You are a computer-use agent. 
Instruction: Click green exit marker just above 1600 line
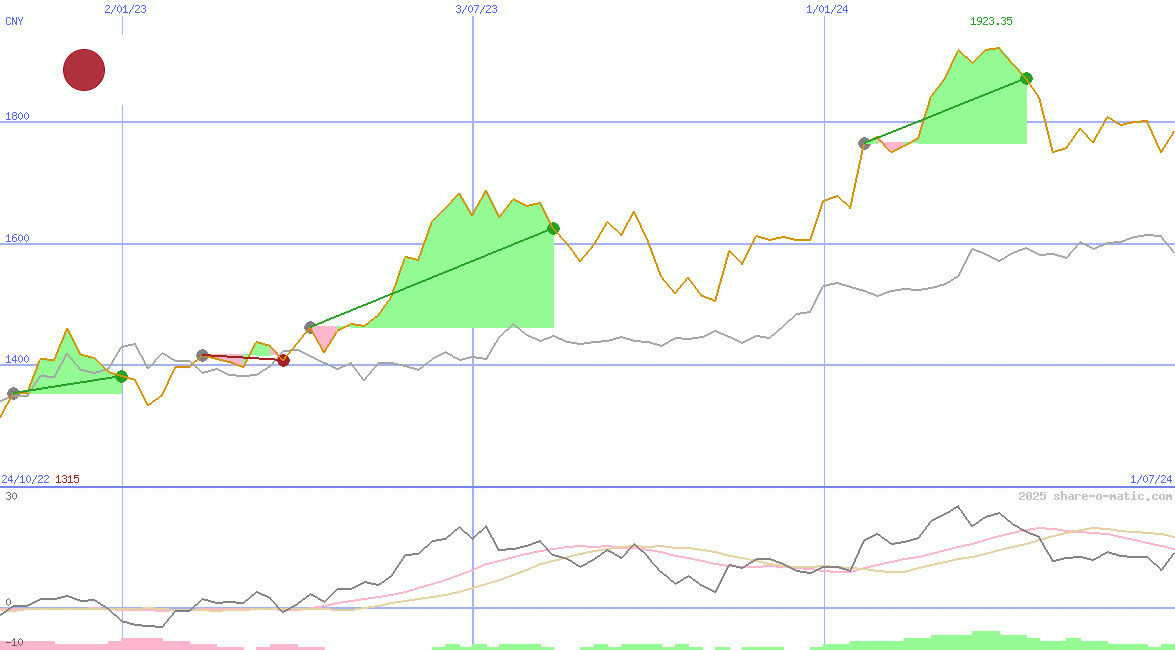(x=553, y=229)
